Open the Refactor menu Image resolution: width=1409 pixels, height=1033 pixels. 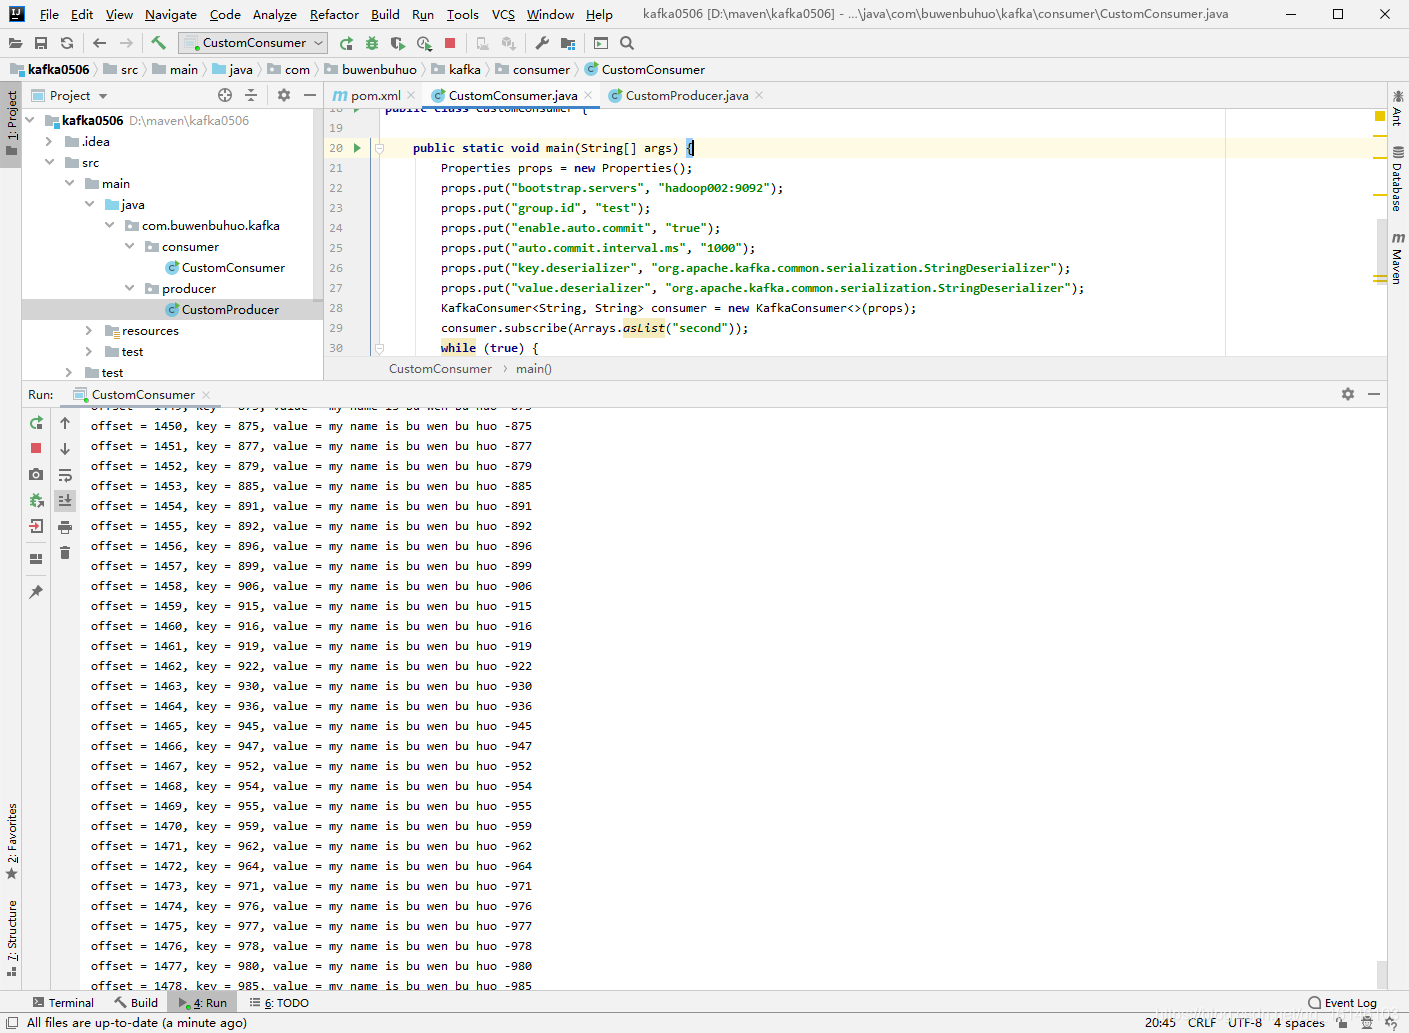pos(334,14)
